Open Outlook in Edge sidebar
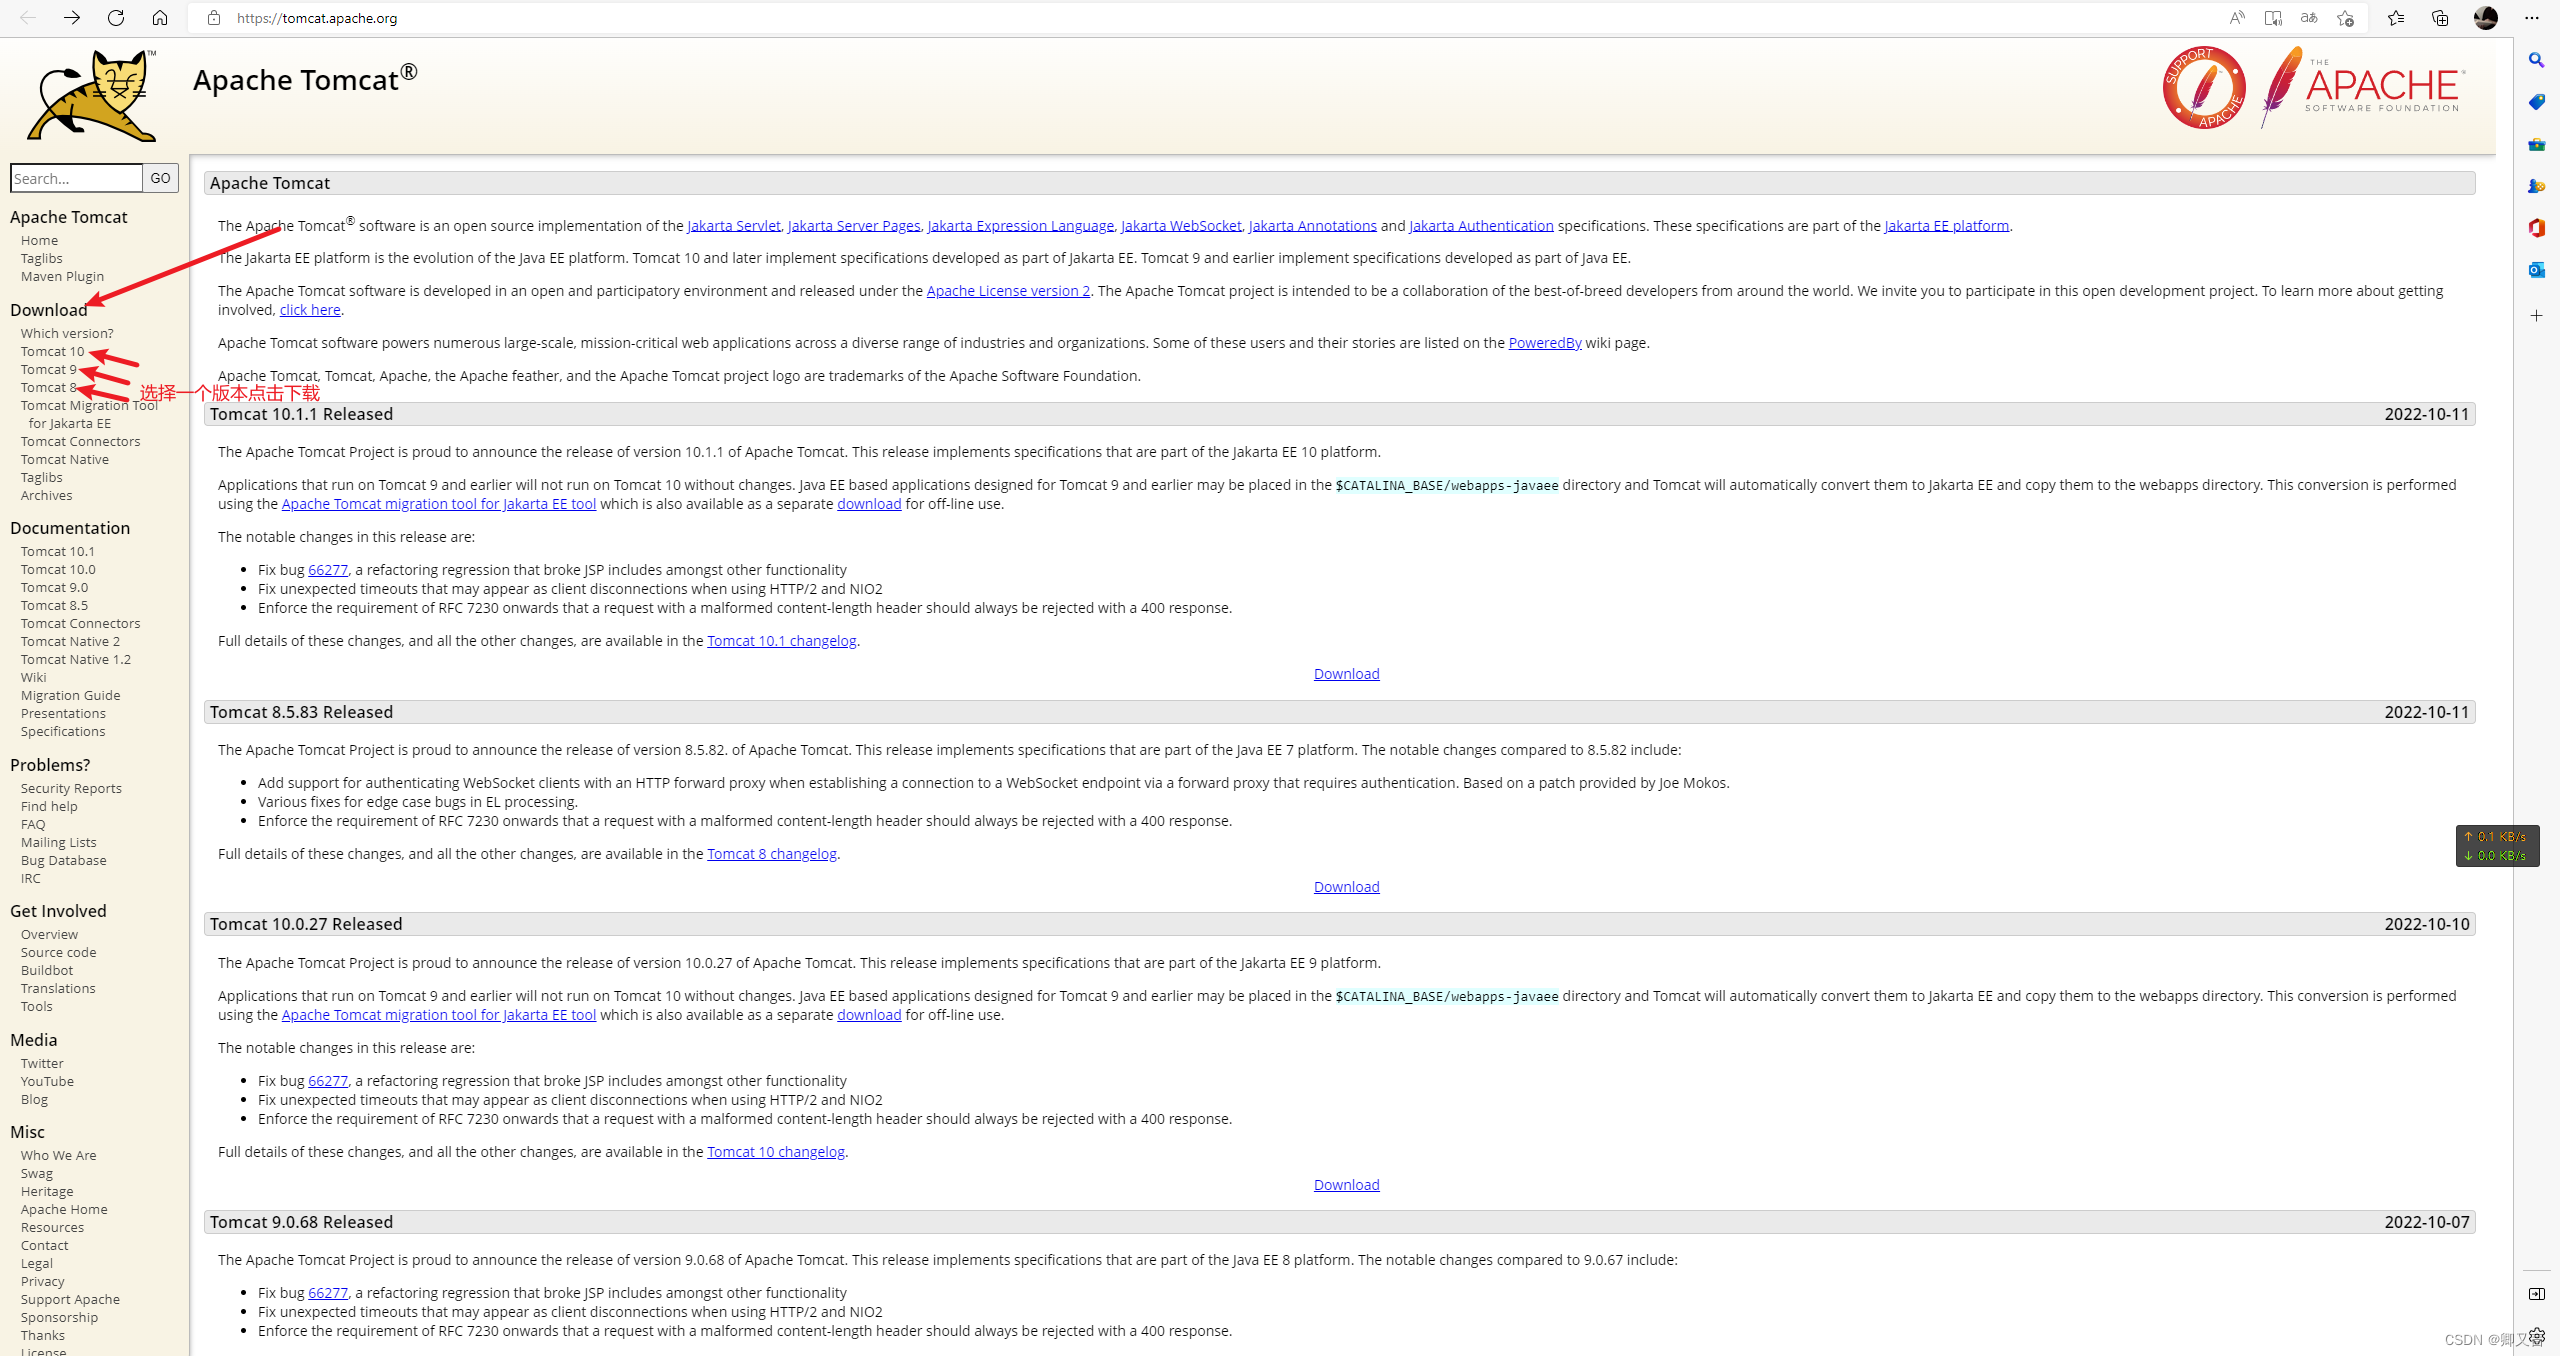 pyautogui.click(x=2537, y=270)
